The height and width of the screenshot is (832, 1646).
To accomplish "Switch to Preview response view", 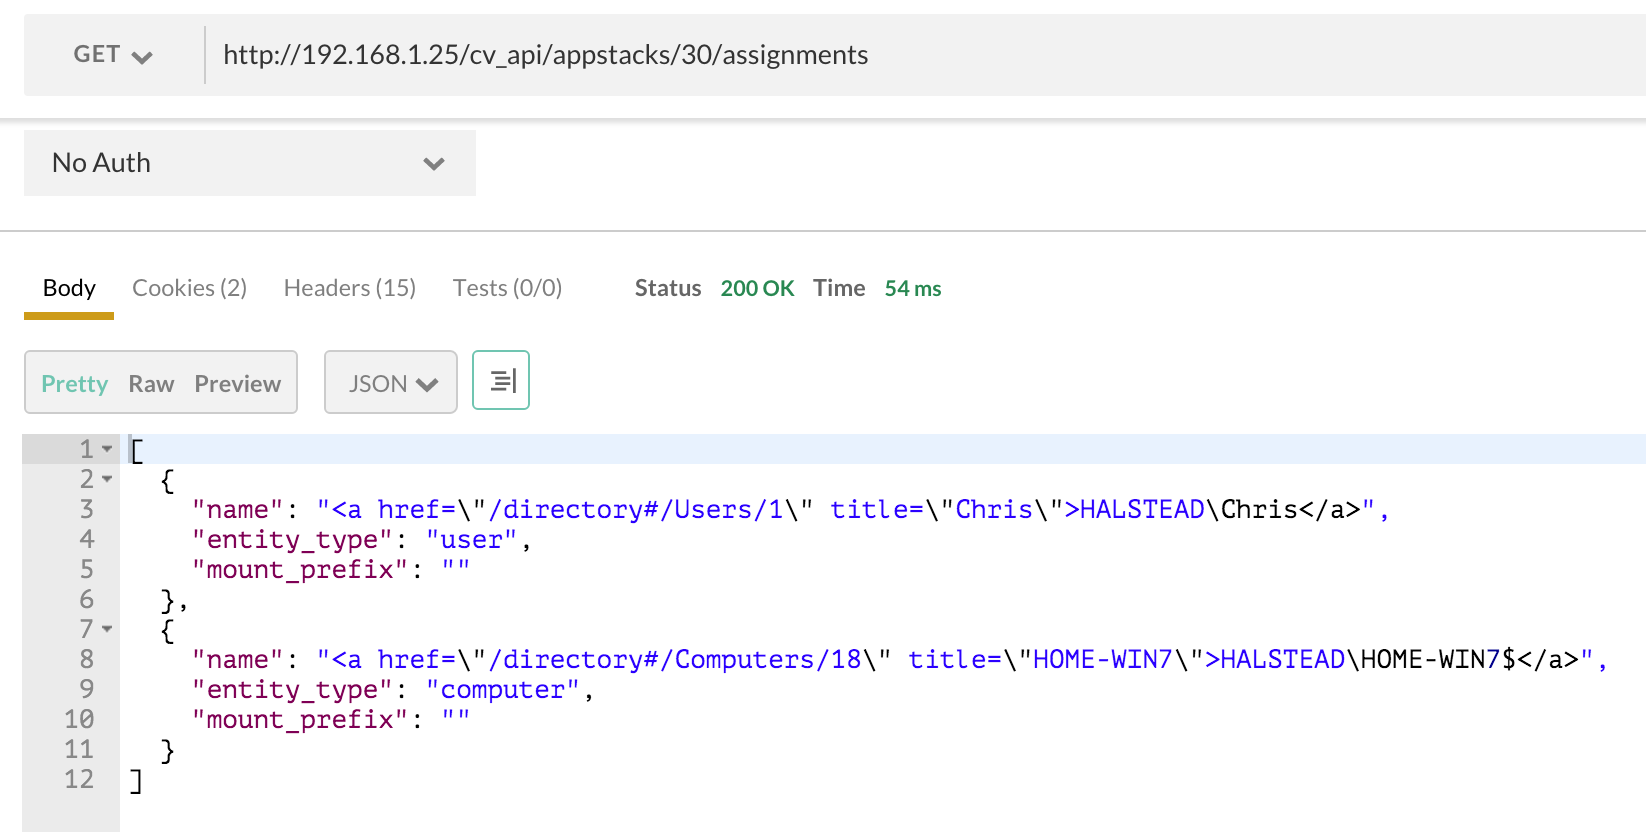I will pyautogui.click(x=237, y=384).
